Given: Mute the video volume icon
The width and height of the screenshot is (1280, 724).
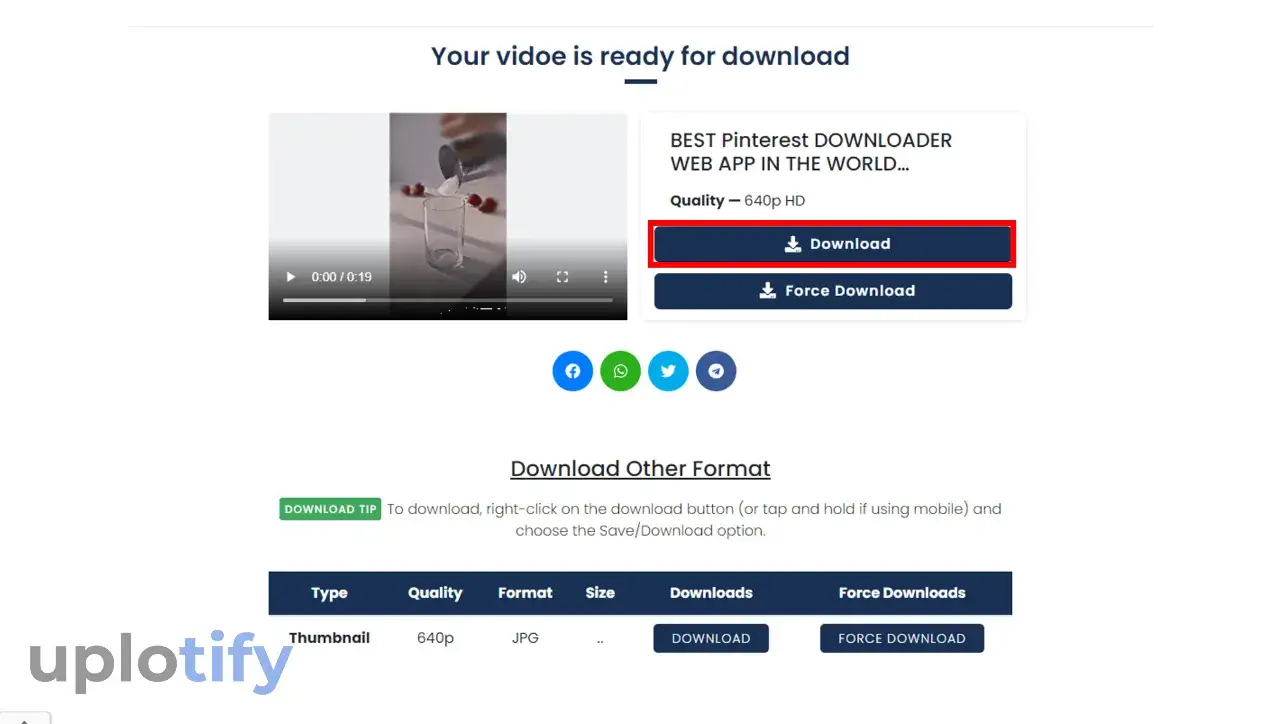Looking at the screenshot, I should pyautogui.click(x=519, y=277).
